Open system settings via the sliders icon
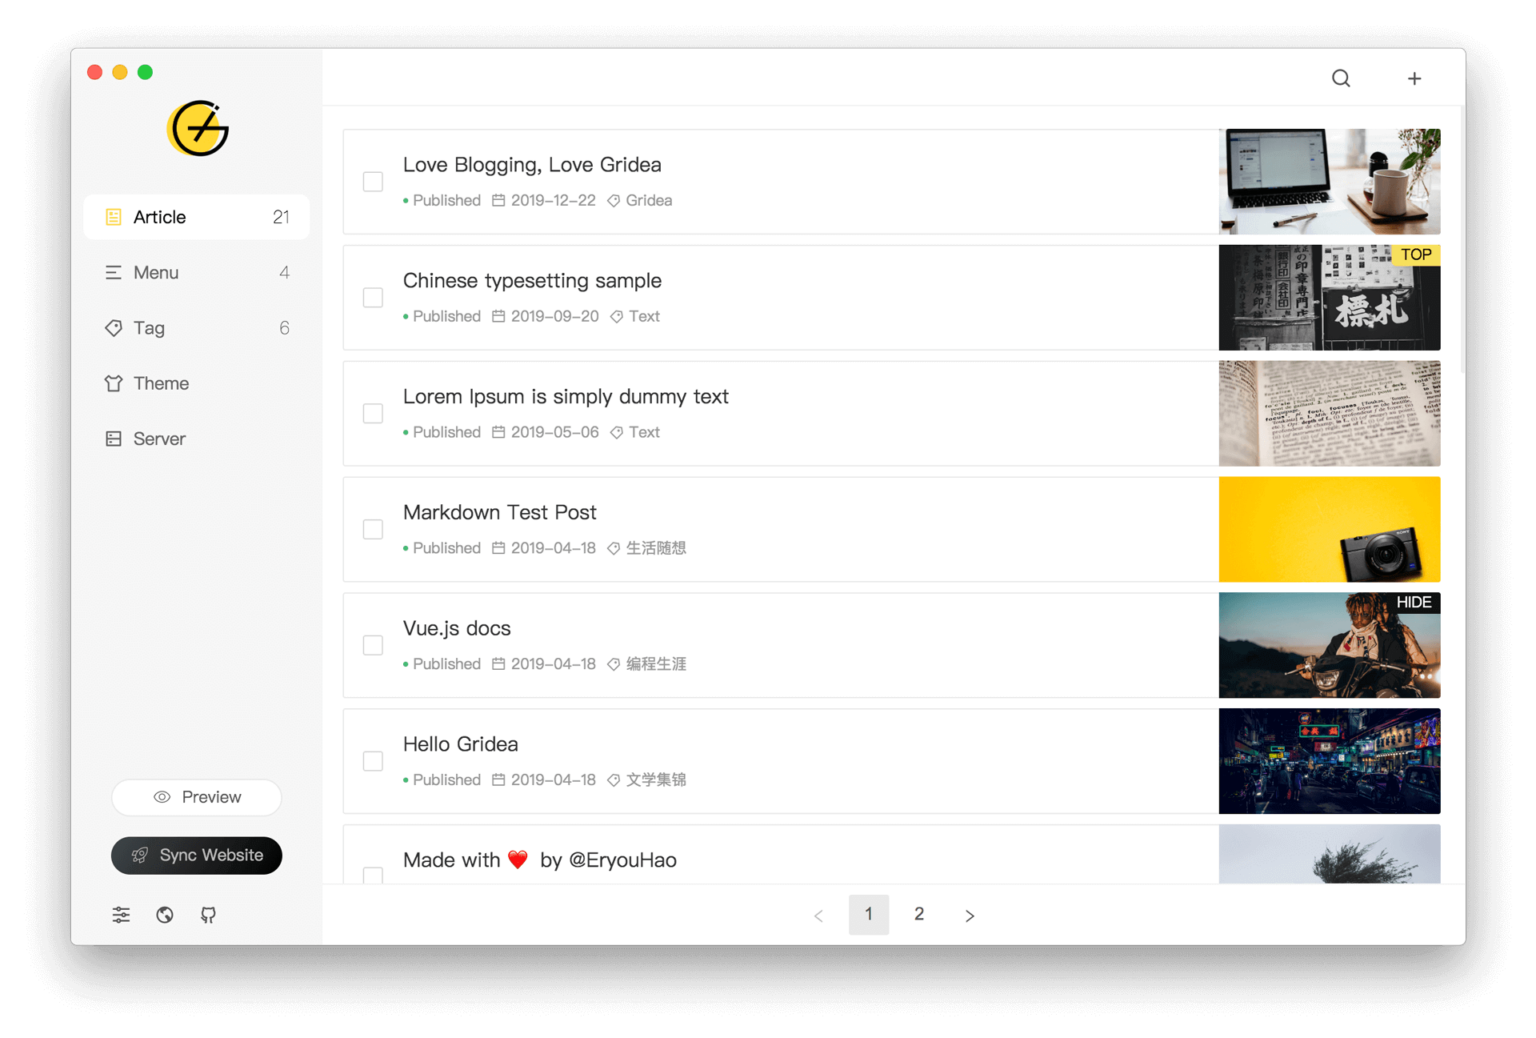The height and width of the screenshot is (1038, 1536). point(120,914)
